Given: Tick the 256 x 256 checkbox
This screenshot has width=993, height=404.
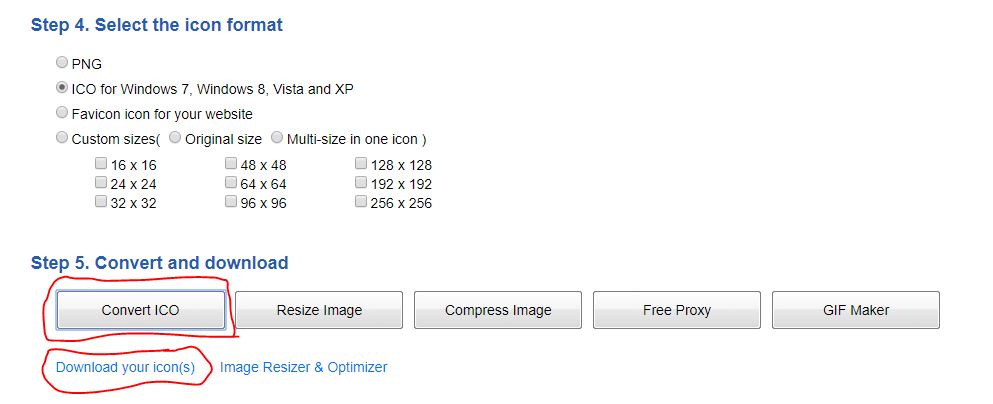Looking at the screenshot, I should pos(361,202).
